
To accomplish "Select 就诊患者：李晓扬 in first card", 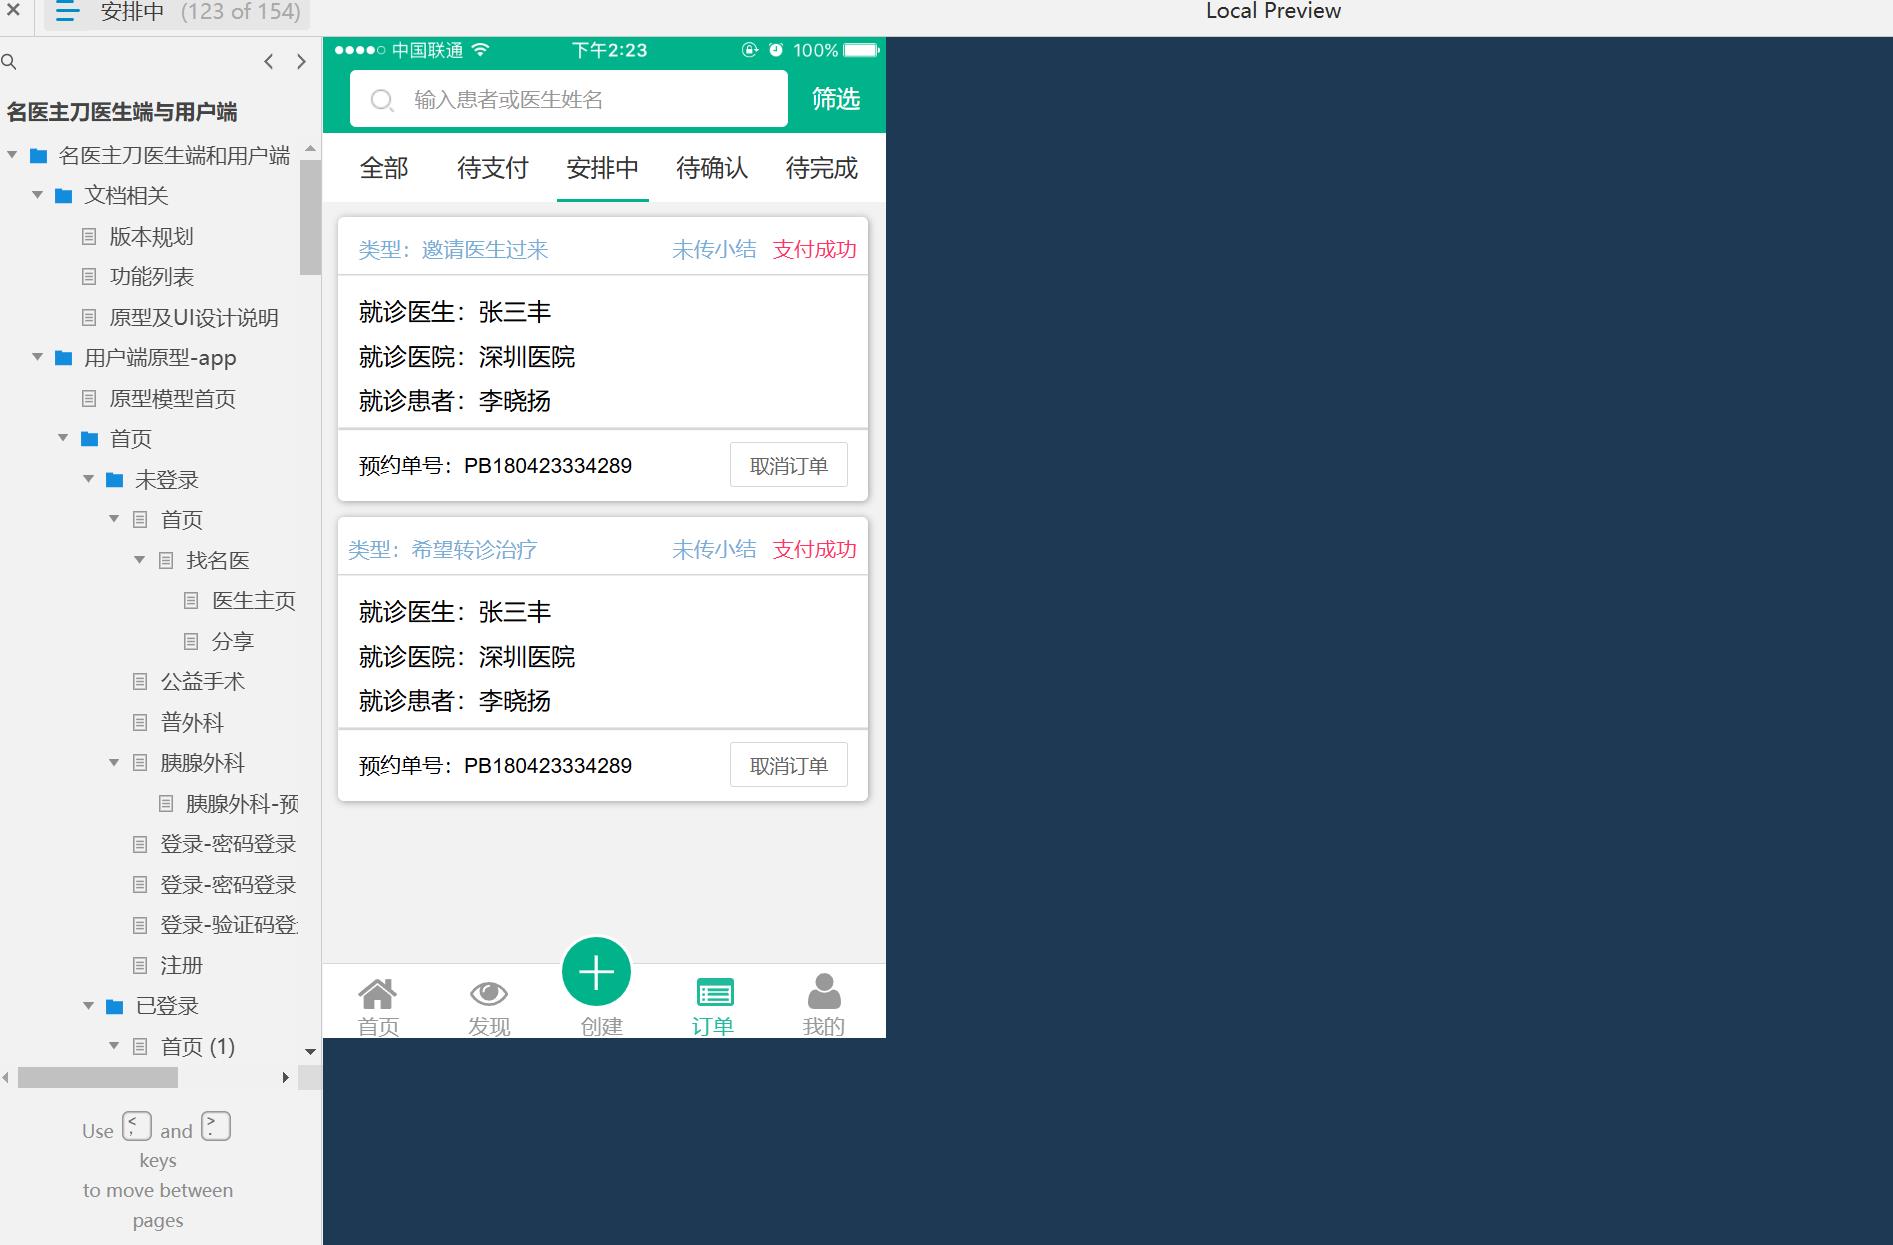I will pyautogui.click(x=455, y=401).
